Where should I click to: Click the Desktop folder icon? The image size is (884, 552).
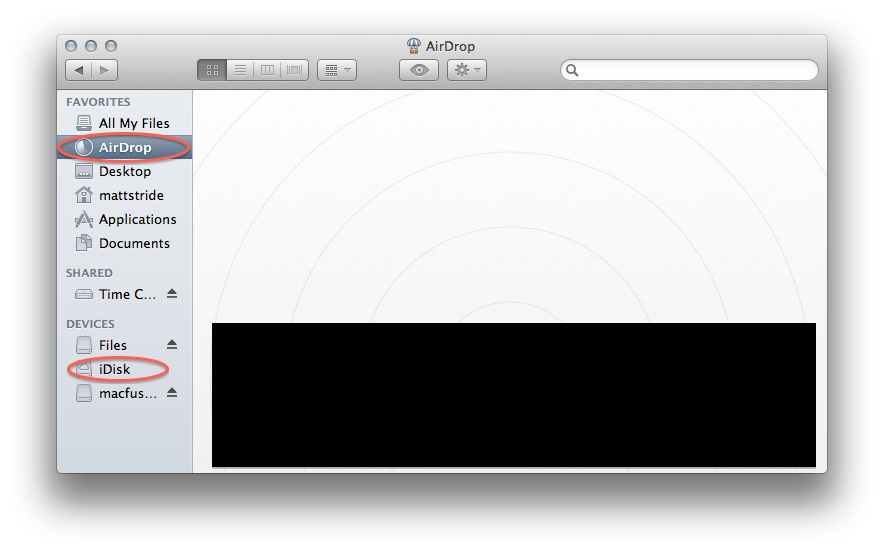[x=84, y=171]
